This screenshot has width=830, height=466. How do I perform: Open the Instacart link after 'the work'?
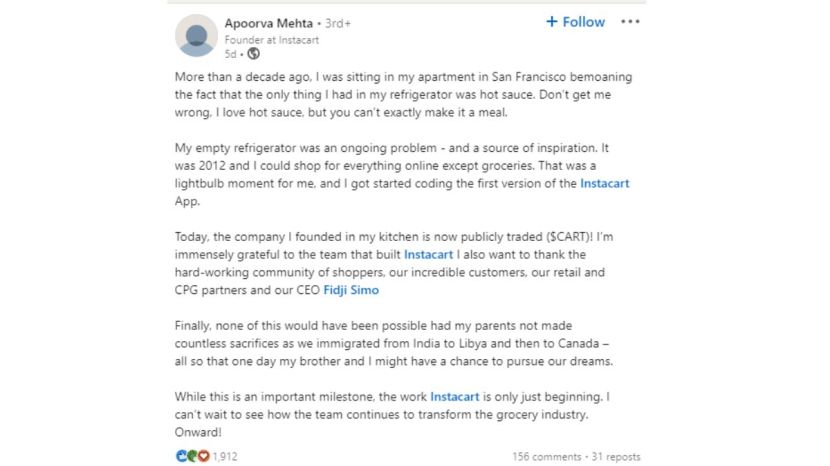[x=454, y=397]
